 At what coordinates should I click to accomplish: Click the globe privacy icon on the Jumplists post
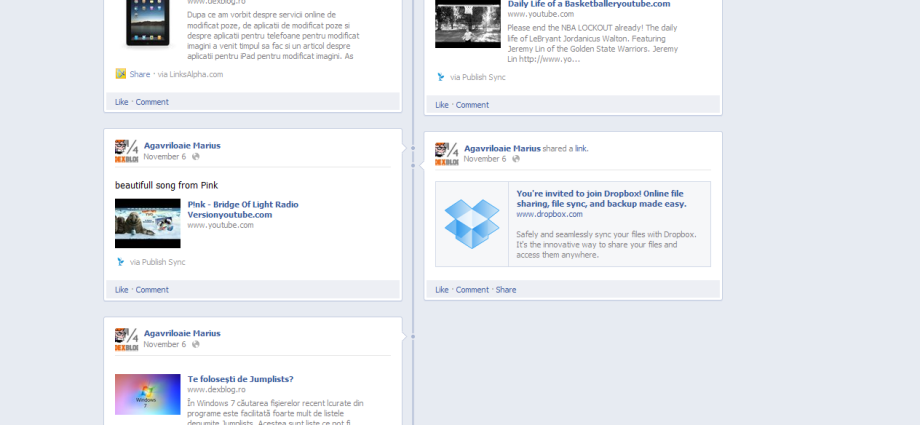[x=196, y=345]
